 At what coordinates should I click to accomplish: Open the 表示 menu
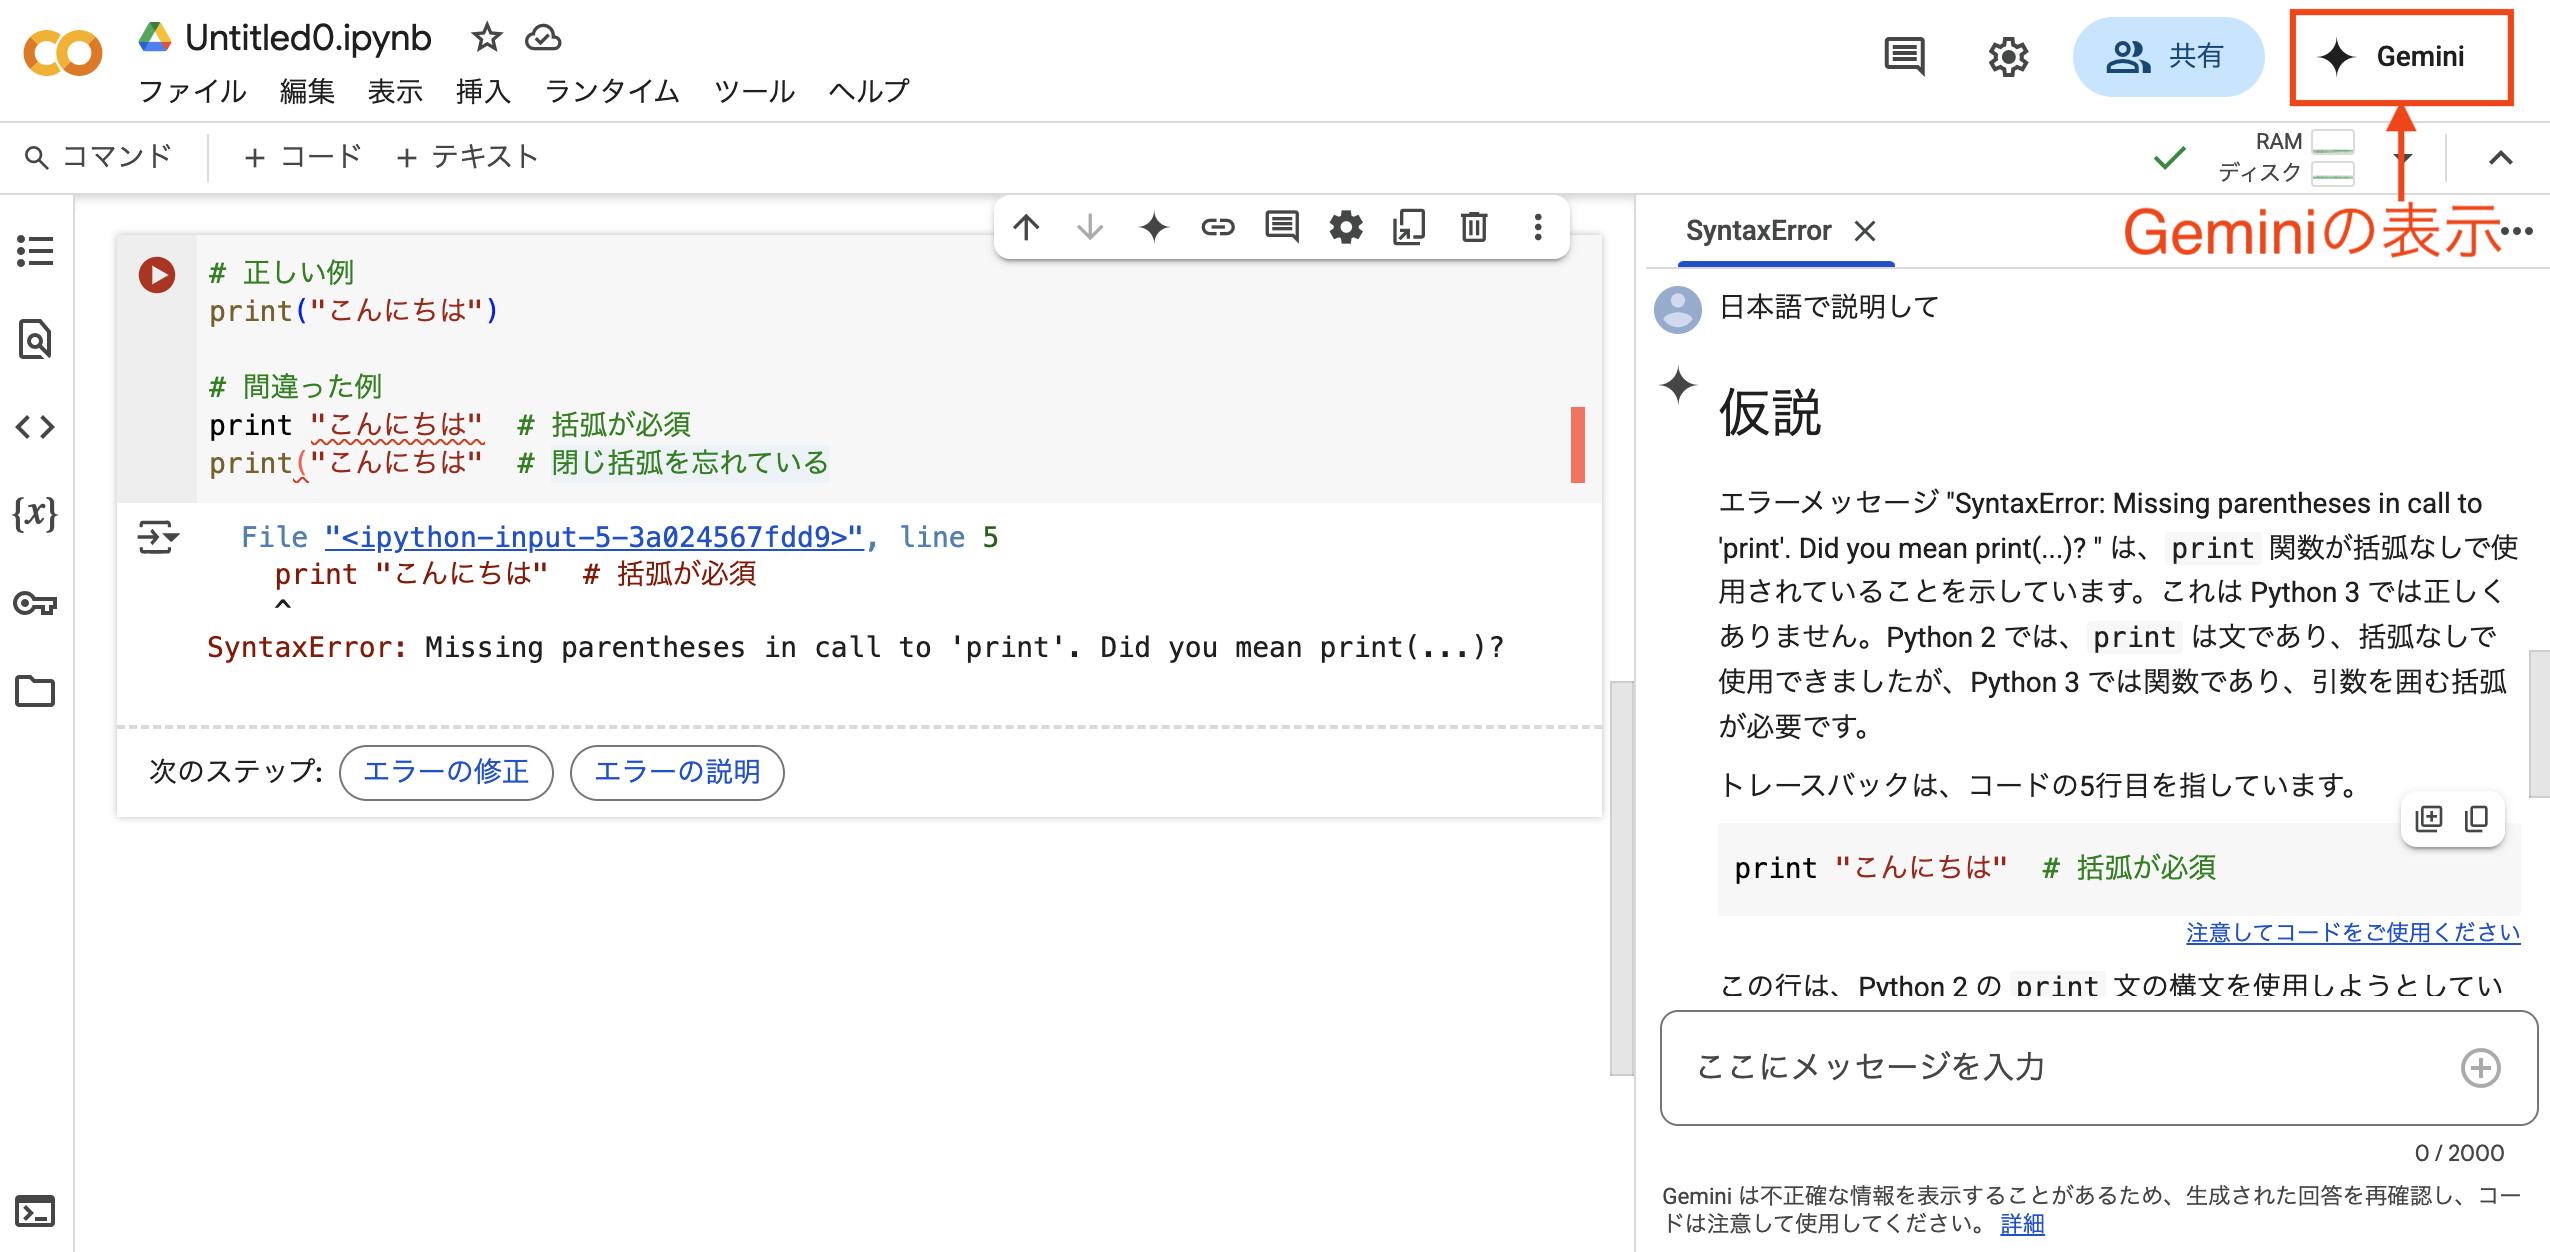coord(395,91)
